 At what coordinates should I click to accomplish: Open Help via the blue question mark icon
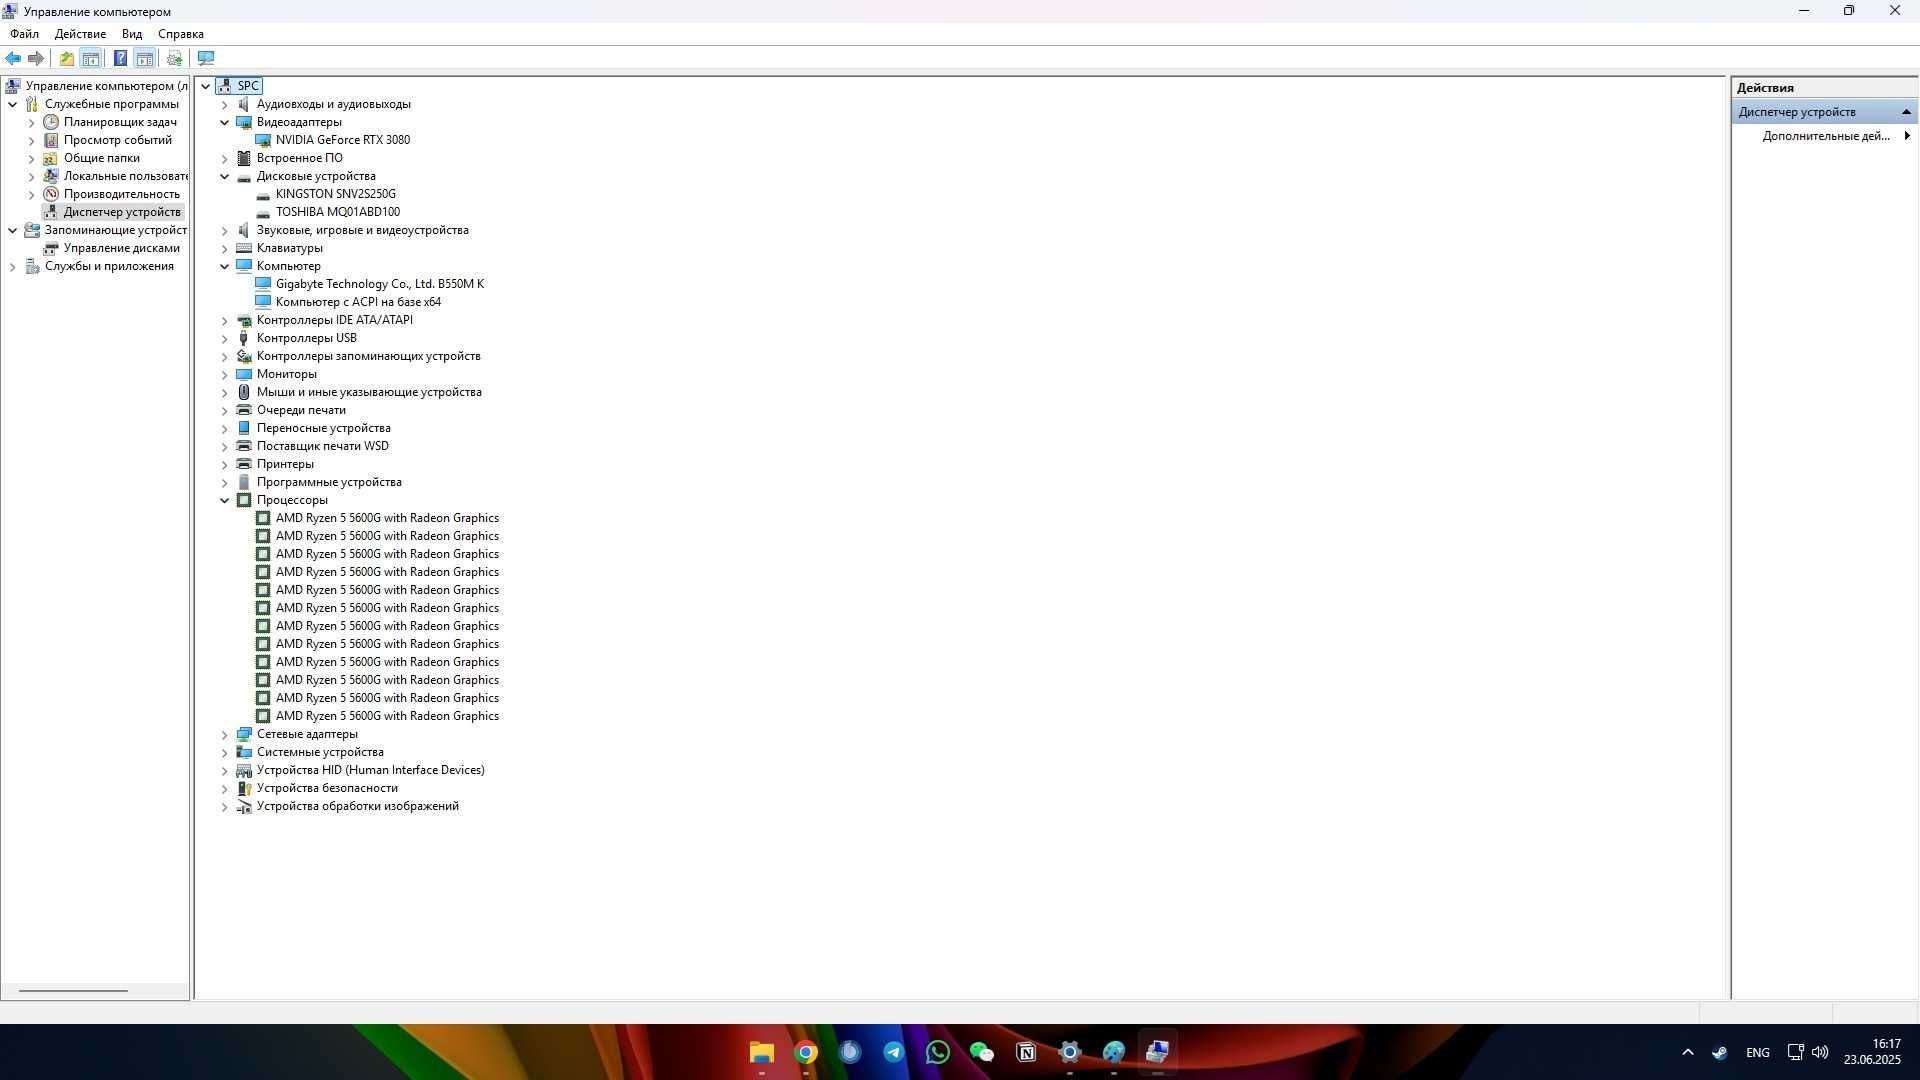[x=120, y=58]
